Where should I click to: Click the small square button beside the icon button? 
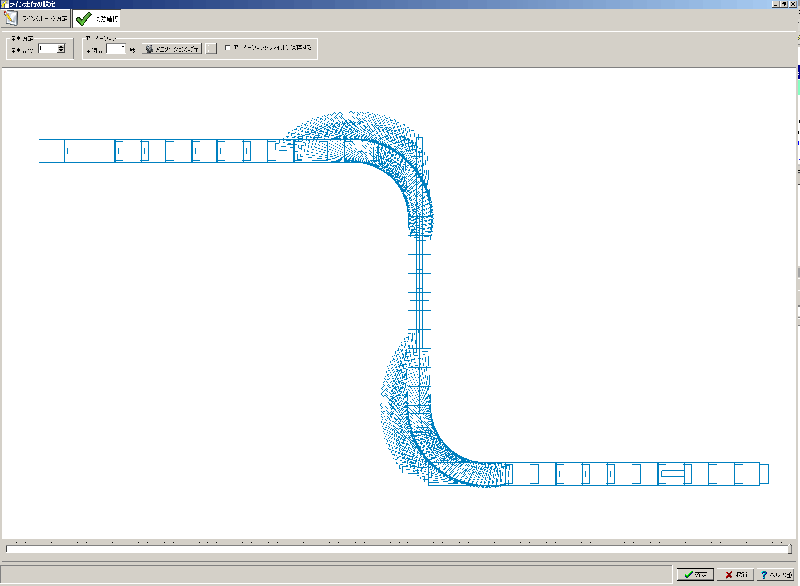[x=212, y=49]
